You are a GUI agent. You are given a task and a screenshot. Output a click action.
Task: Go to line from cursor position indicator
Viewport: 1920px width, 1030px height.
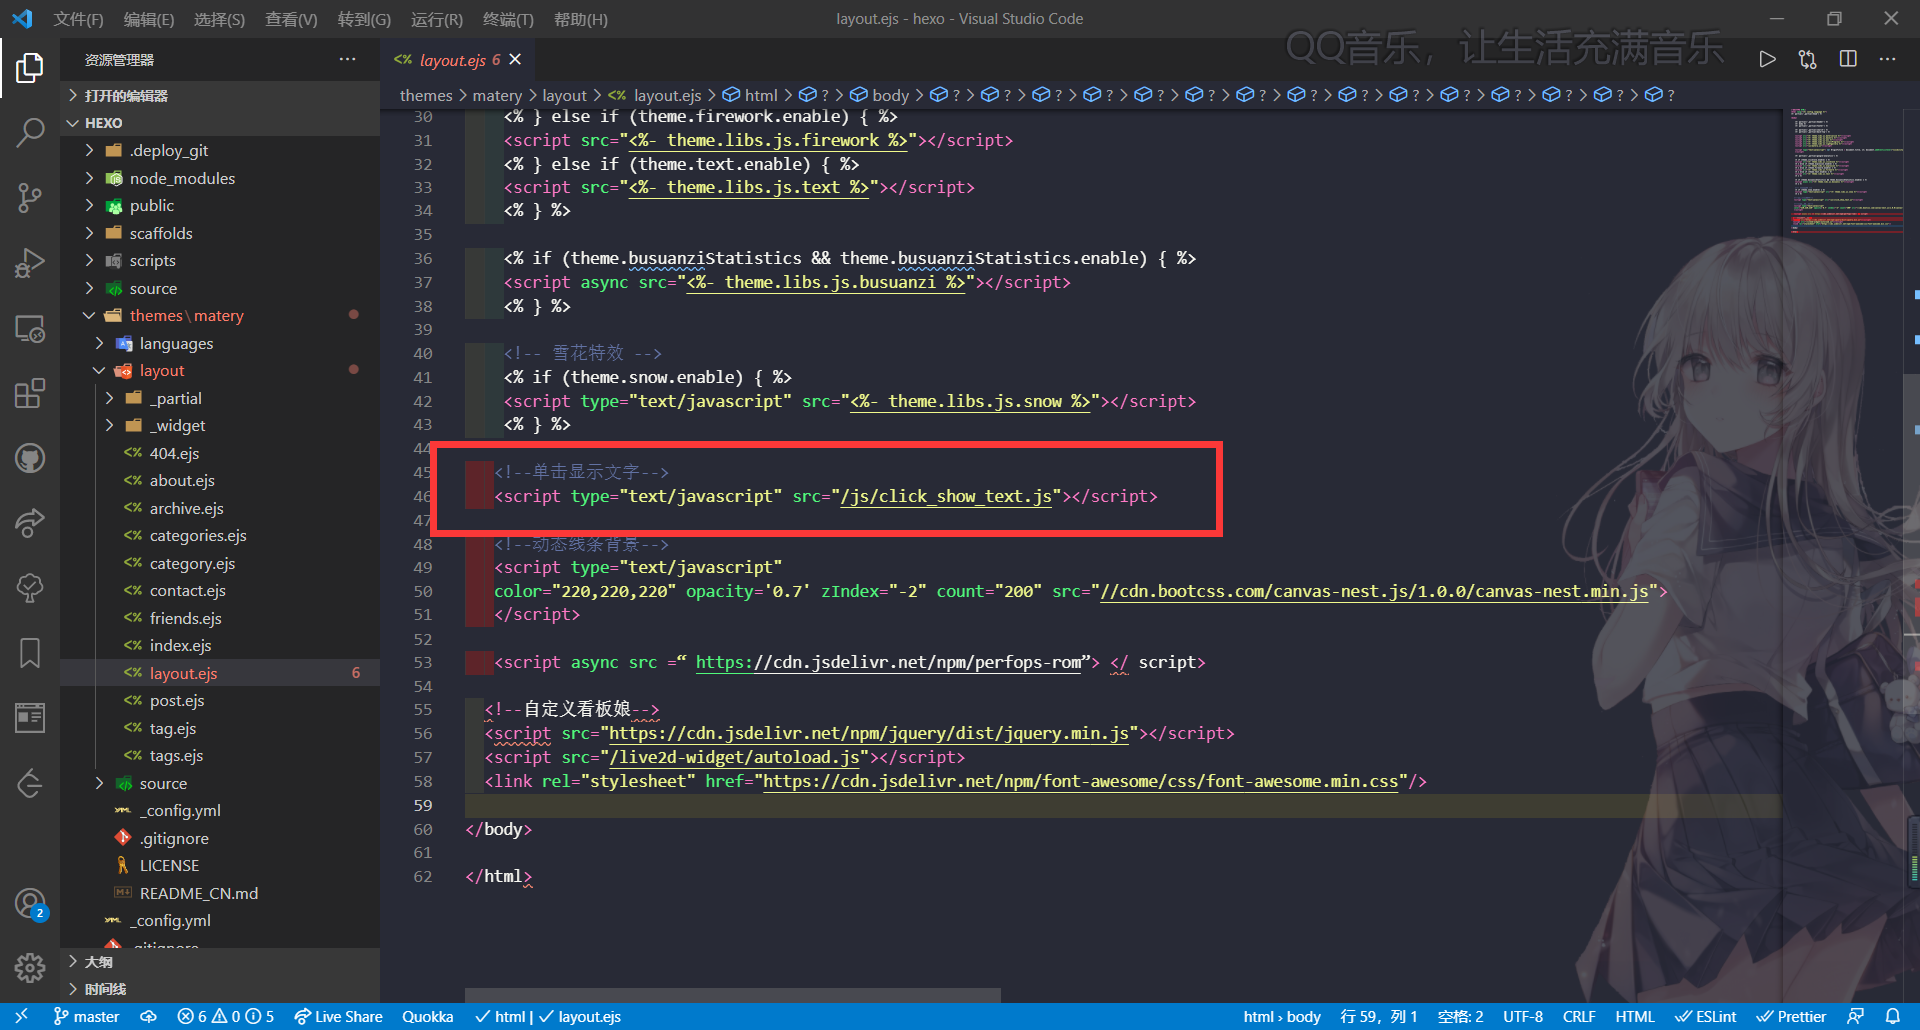point(1379,1016)
